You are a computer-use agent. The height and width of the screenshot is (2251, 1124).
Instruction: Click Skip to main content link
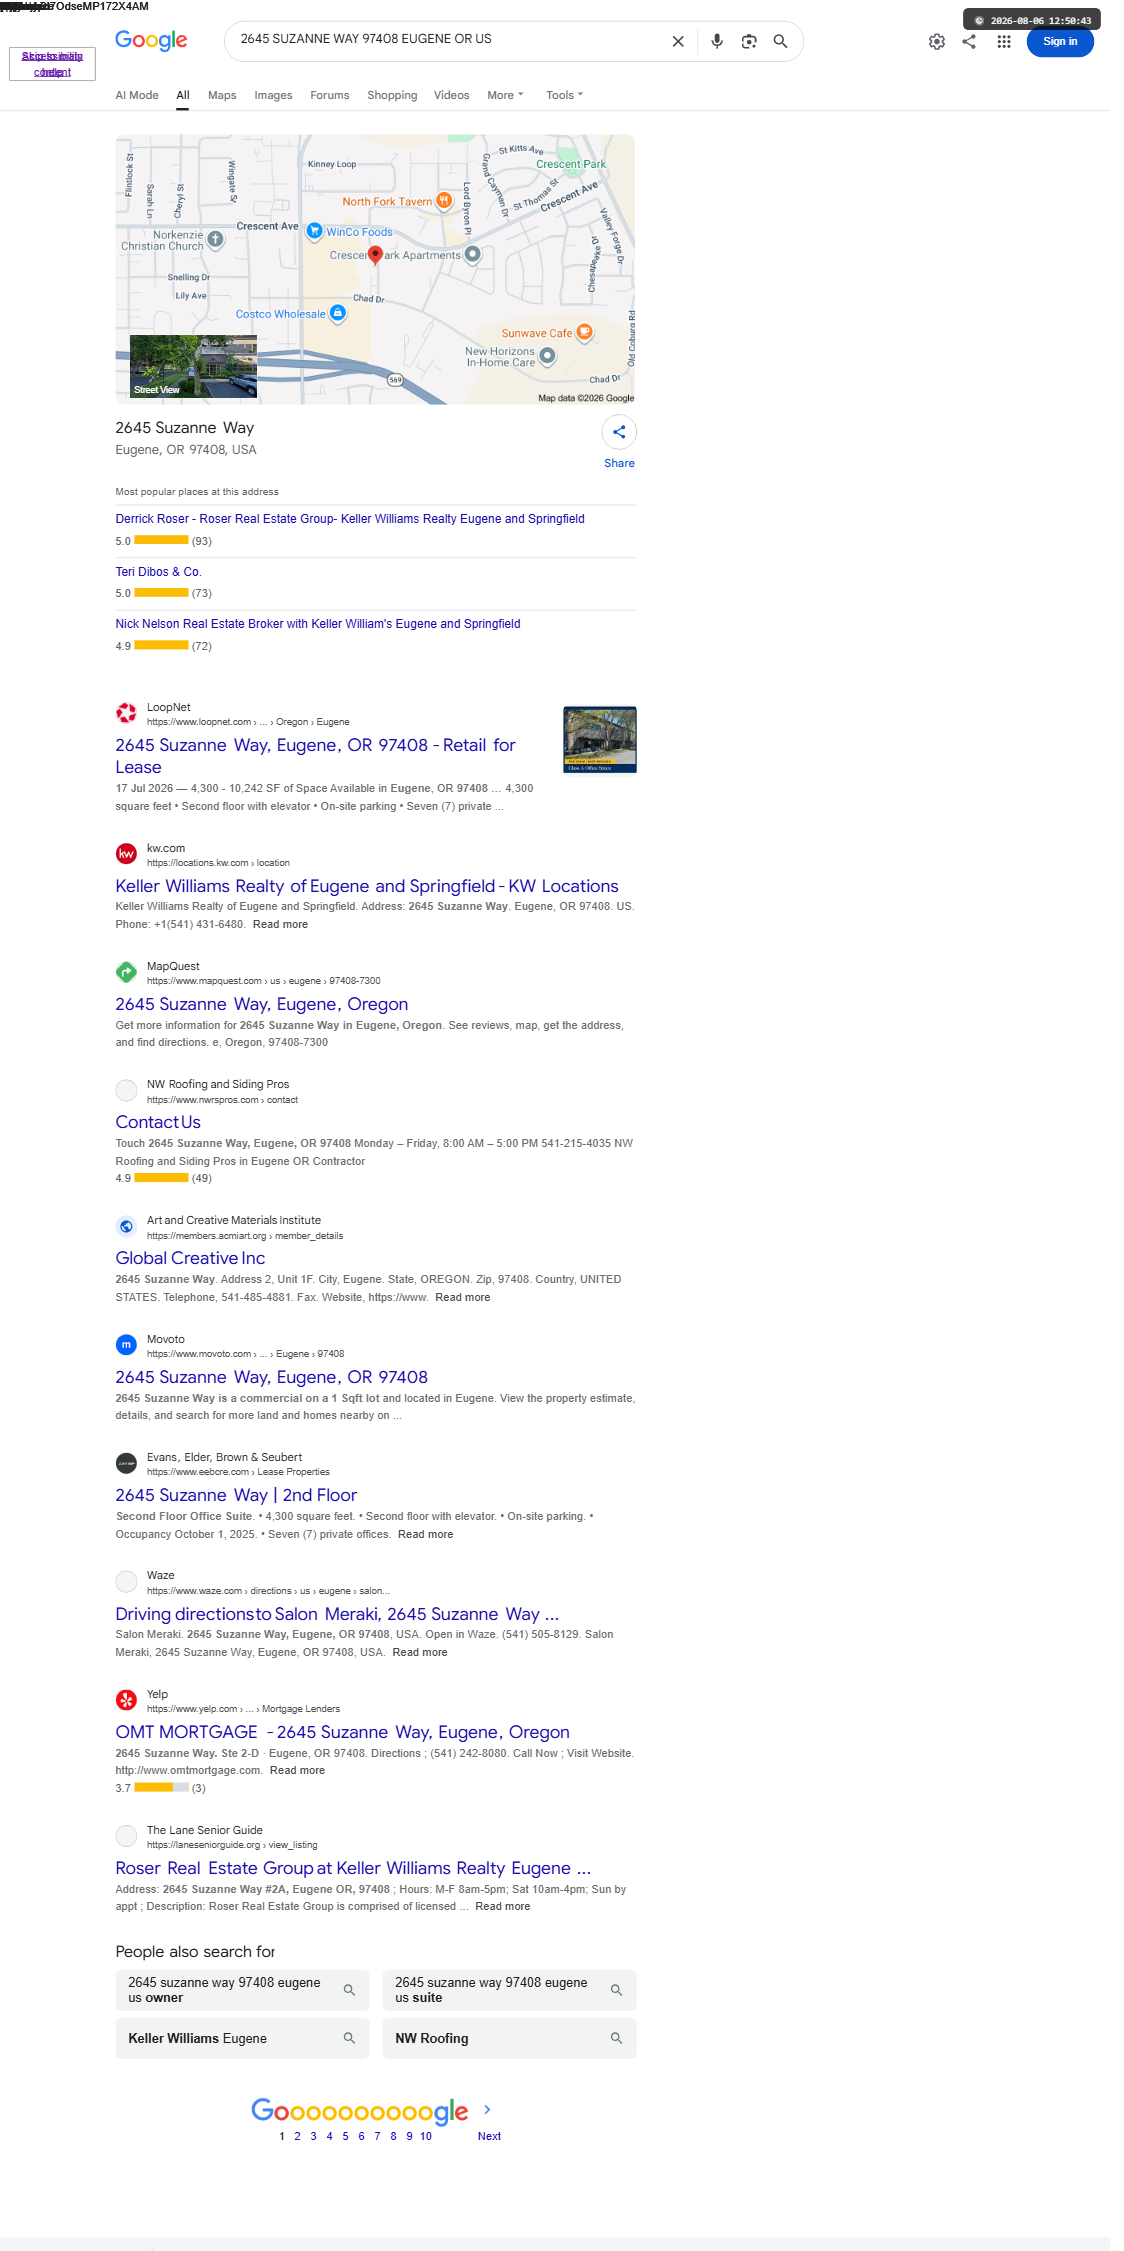[52, 64]
